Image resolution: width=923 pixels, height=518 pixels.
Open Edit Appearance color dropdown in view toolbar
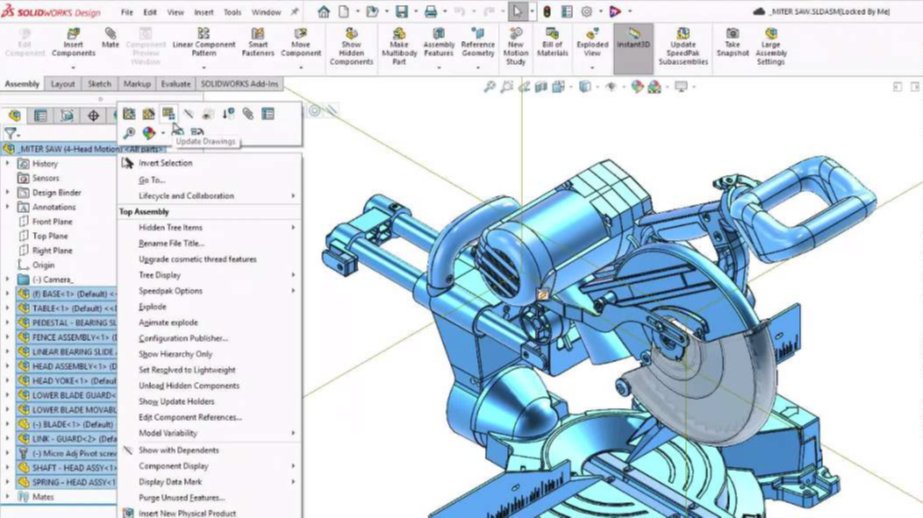coord(638,87)
